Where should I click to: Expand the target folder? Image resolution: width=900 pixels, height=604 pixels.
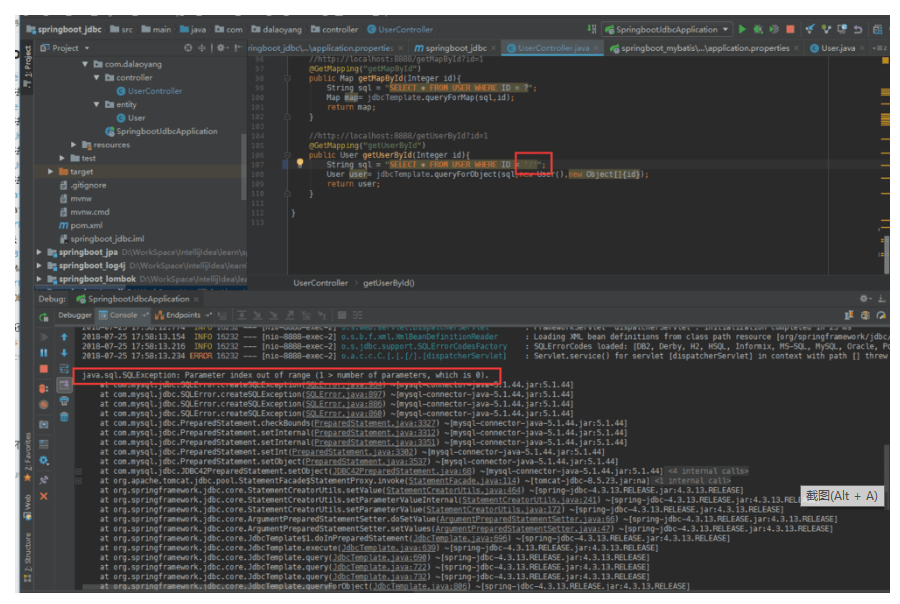51,172
